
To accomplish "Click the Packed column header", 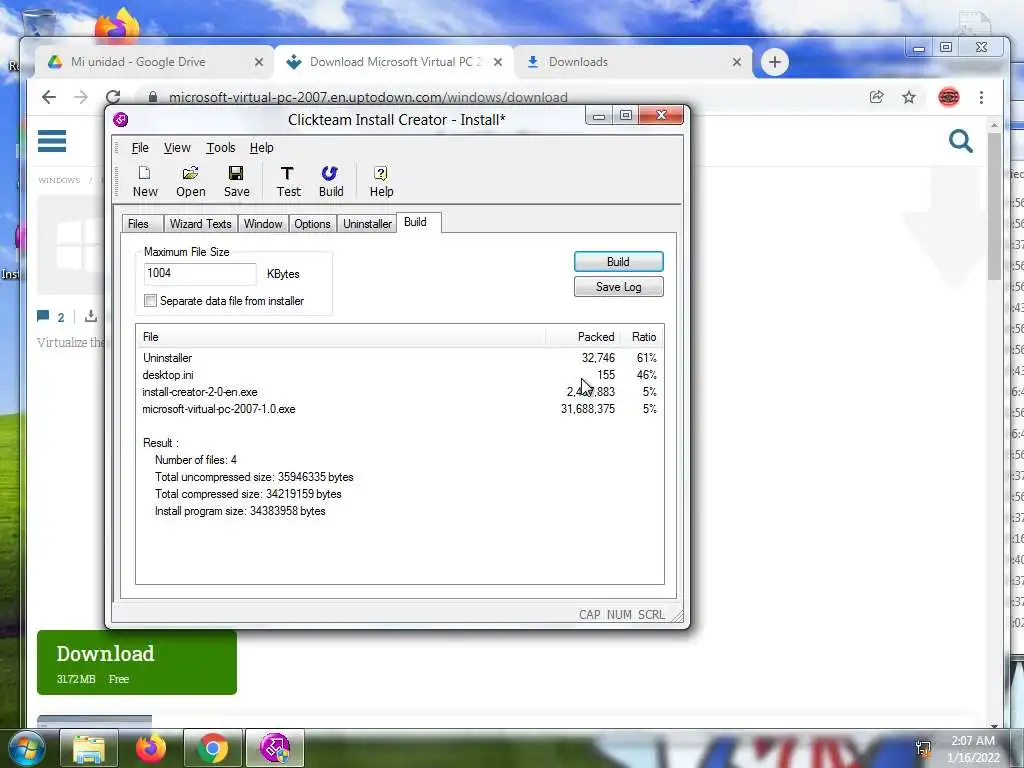I will [x=583, y=337].
